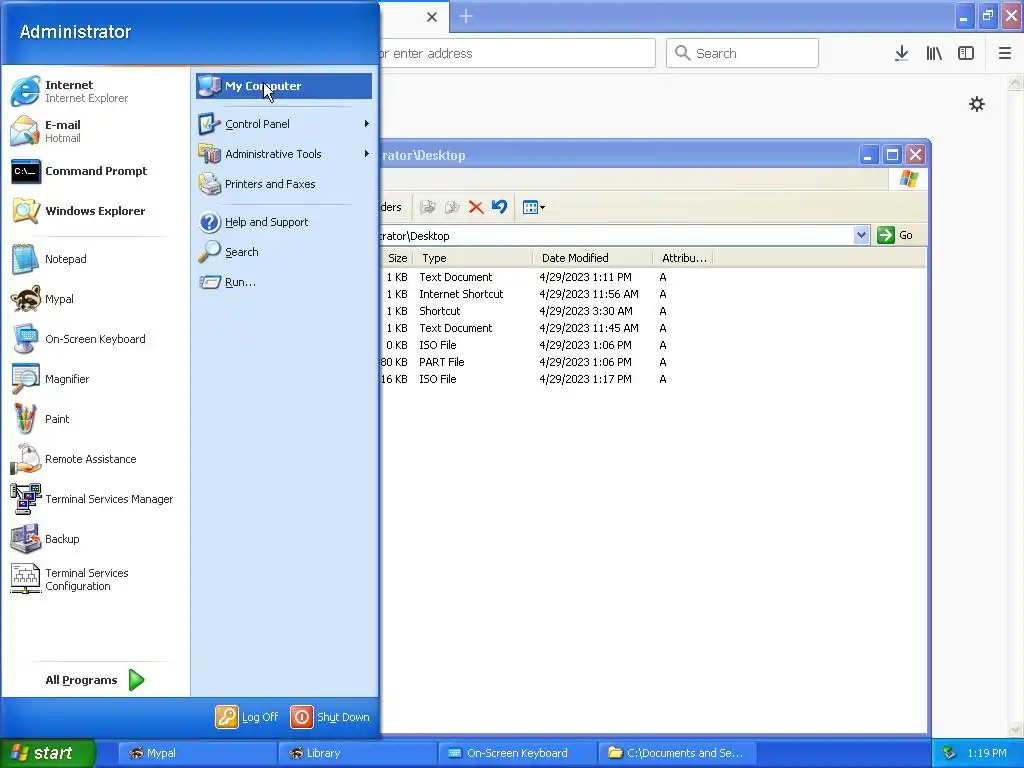Open new tab page settings gear

click(976, 104)
